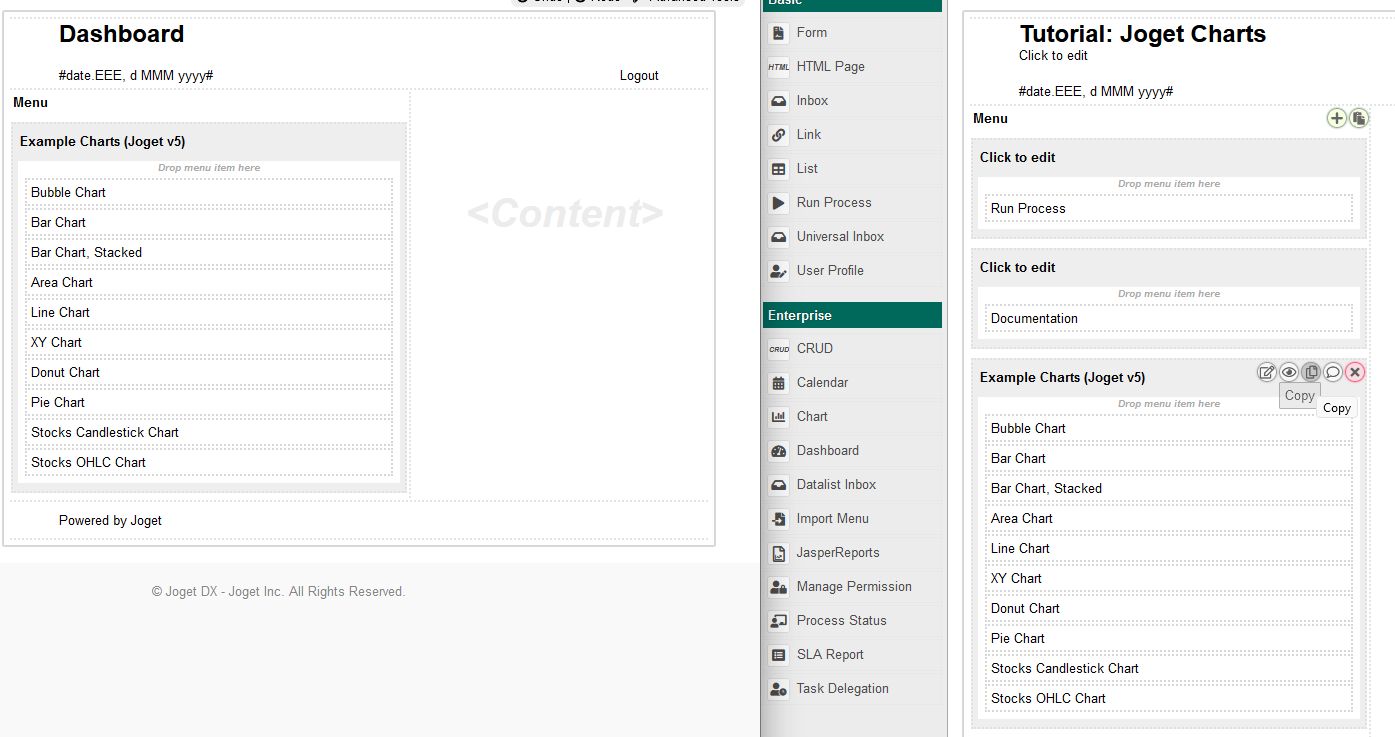The width and height of the screenshot is (1395, 737).
Task: Choose the JasperReports palette item
Action: (837, 553)
